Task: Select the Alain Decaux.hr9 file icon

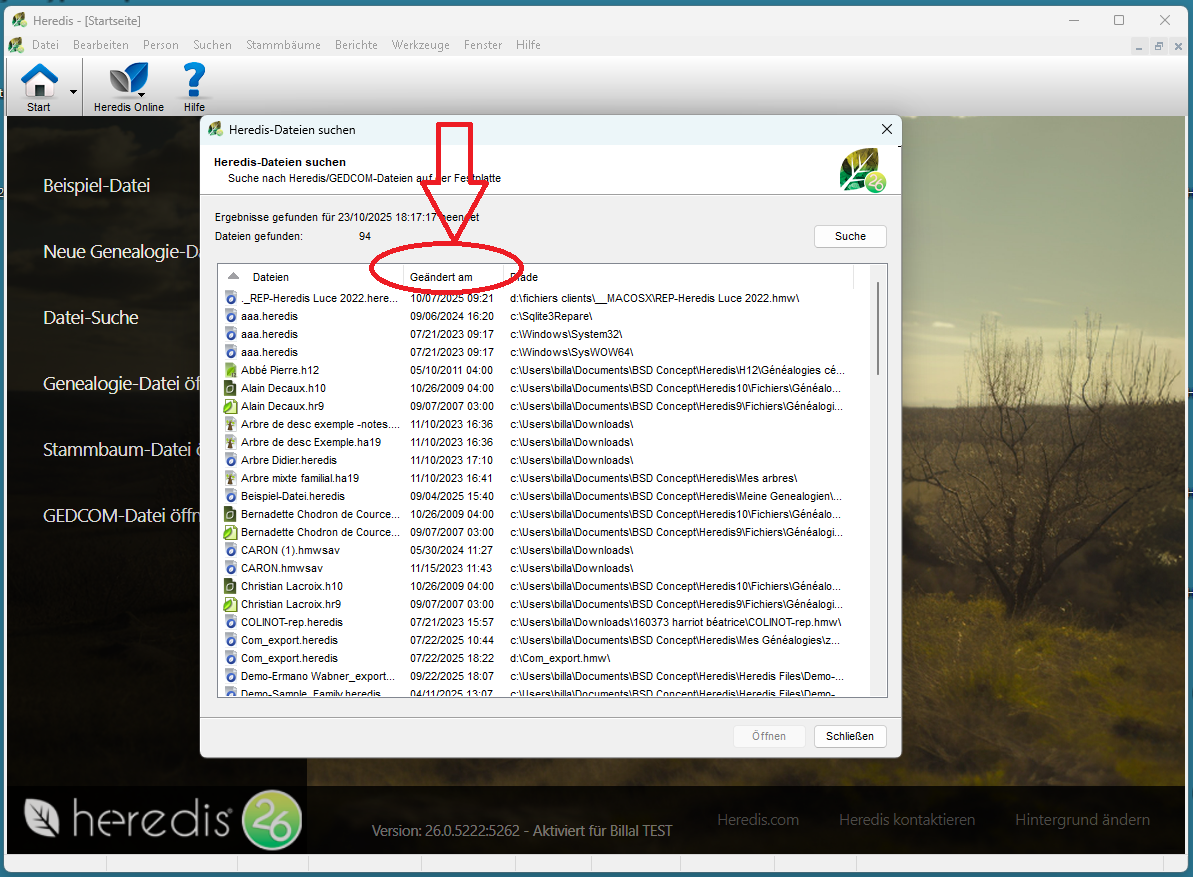Action: tap(230, 406)
